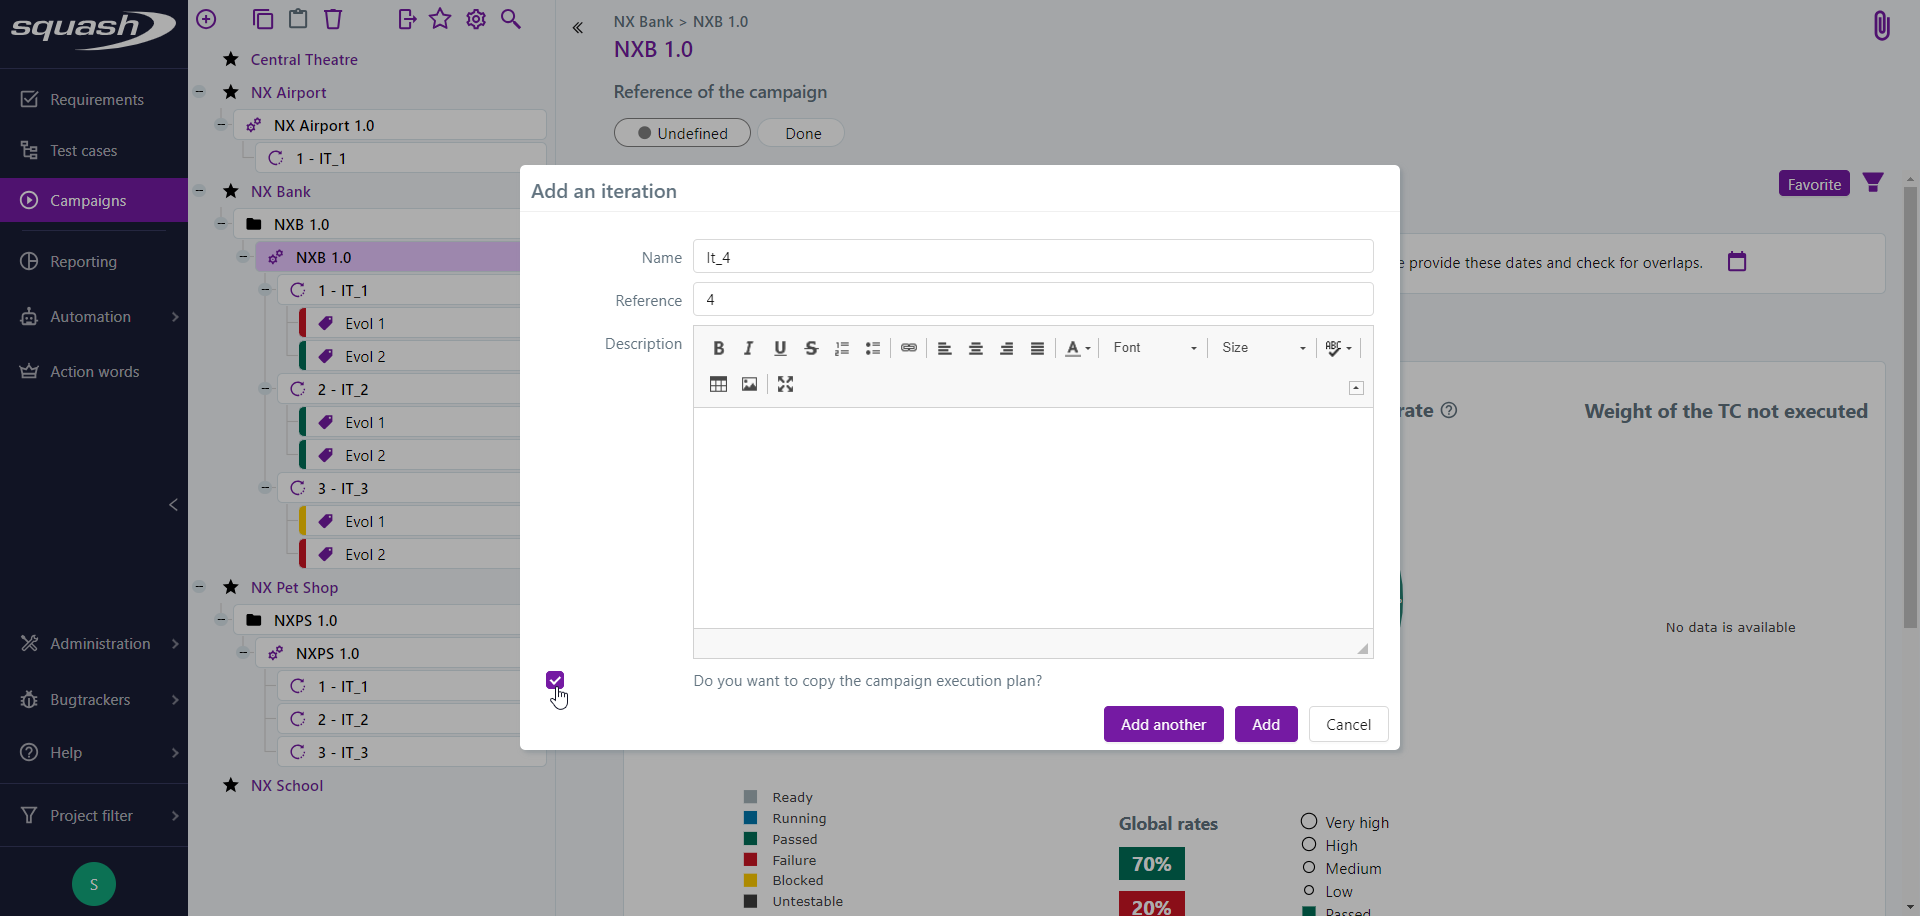Select the Medium radio option

tap(1308, 867)
